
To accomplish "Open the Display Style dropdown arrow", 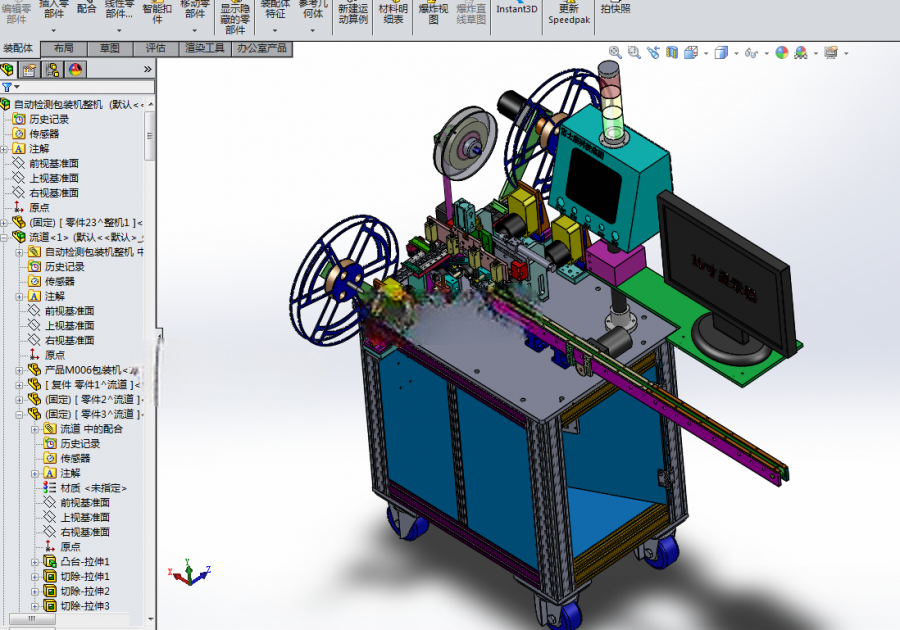I will coord(736,54).
